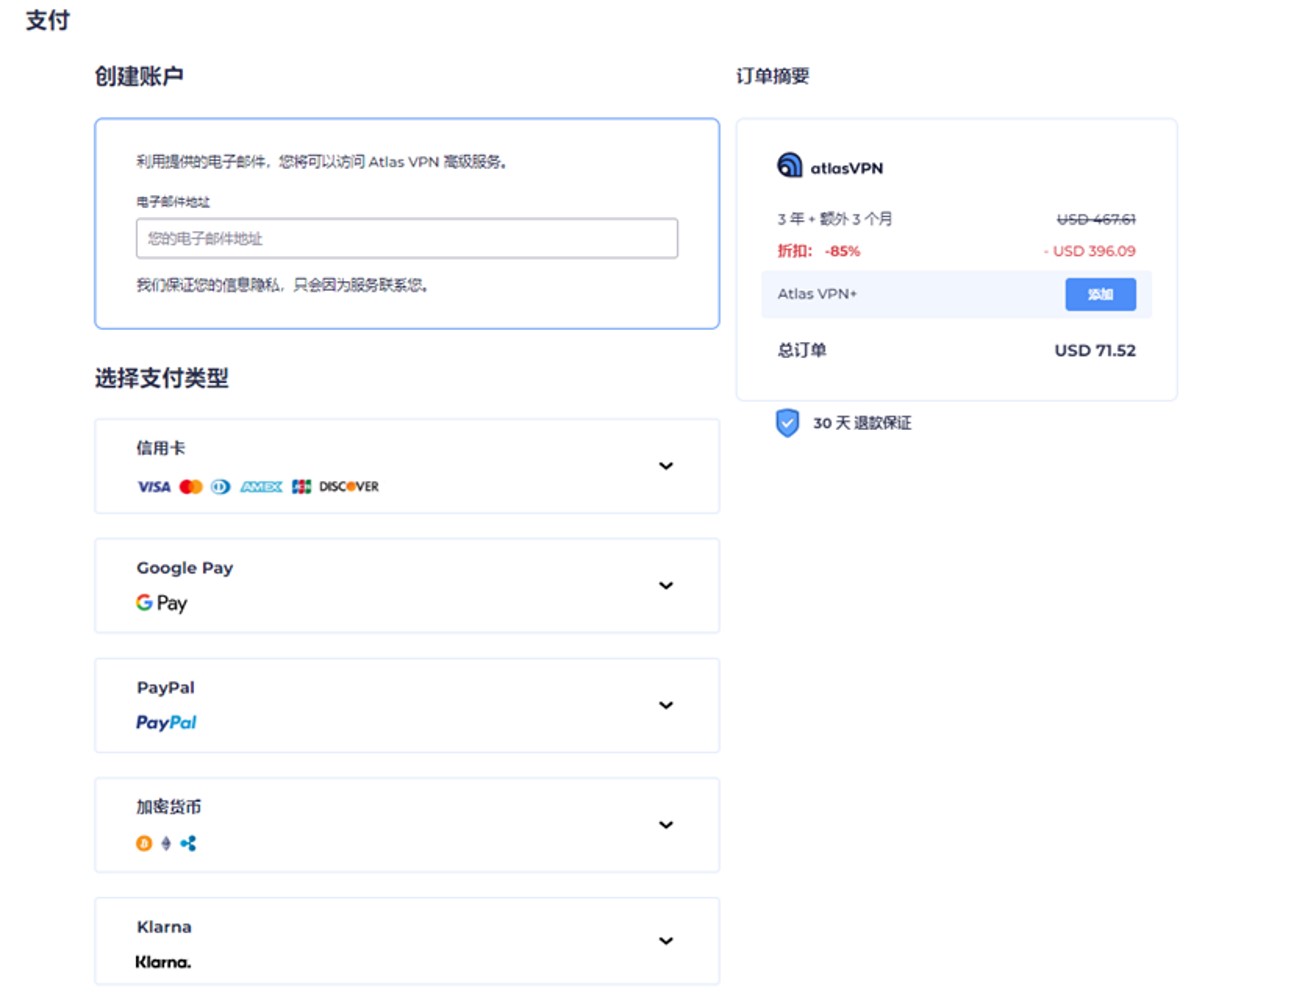Click the Mastercard icon

pos(191,487)
